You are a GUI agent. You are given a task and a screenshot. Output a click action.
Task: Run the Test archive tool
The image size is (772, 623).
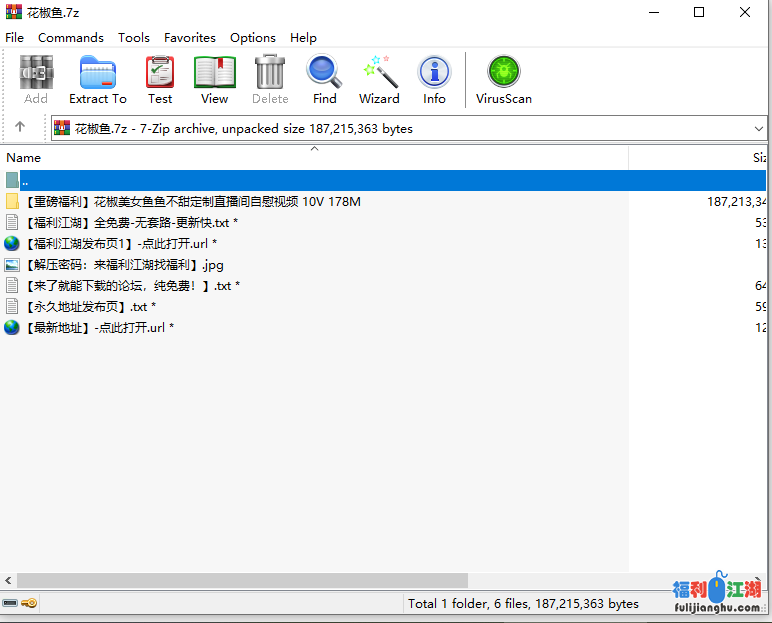[160, 79]
